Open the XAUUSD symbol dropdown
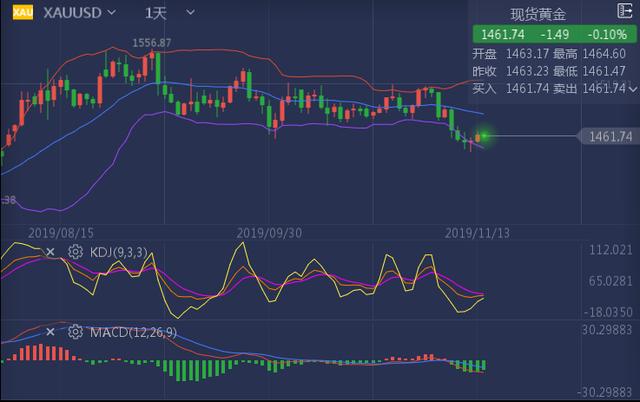640x402 pixels. [x=80, y=13]
